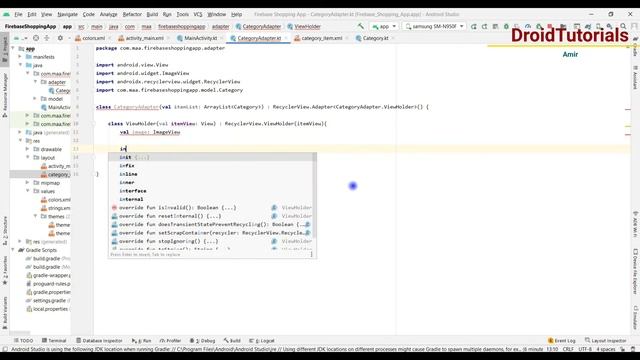Collapse the layout folder
The height and width of the screenshot is (360, 640).
(28, 157)
